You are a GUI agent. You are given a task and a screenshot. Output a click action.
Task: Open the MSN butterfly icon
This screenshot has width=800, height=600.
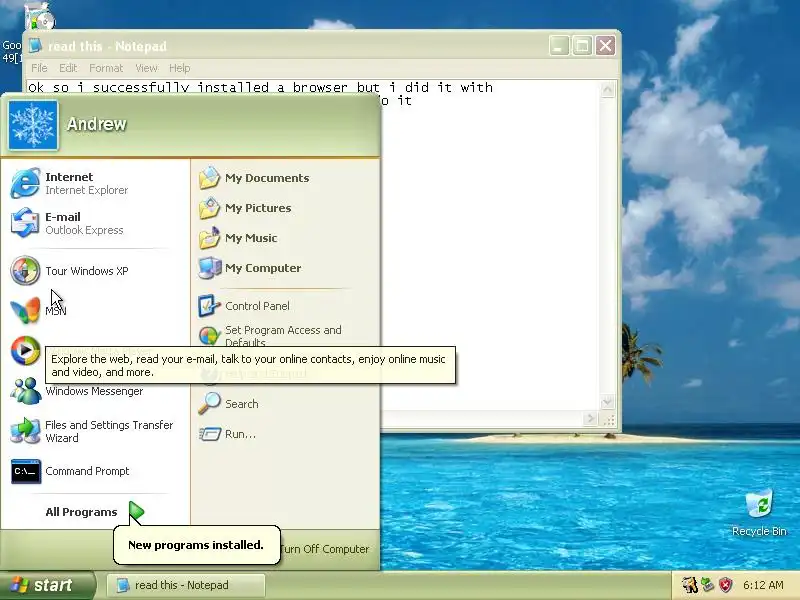[x=25, y=310]
